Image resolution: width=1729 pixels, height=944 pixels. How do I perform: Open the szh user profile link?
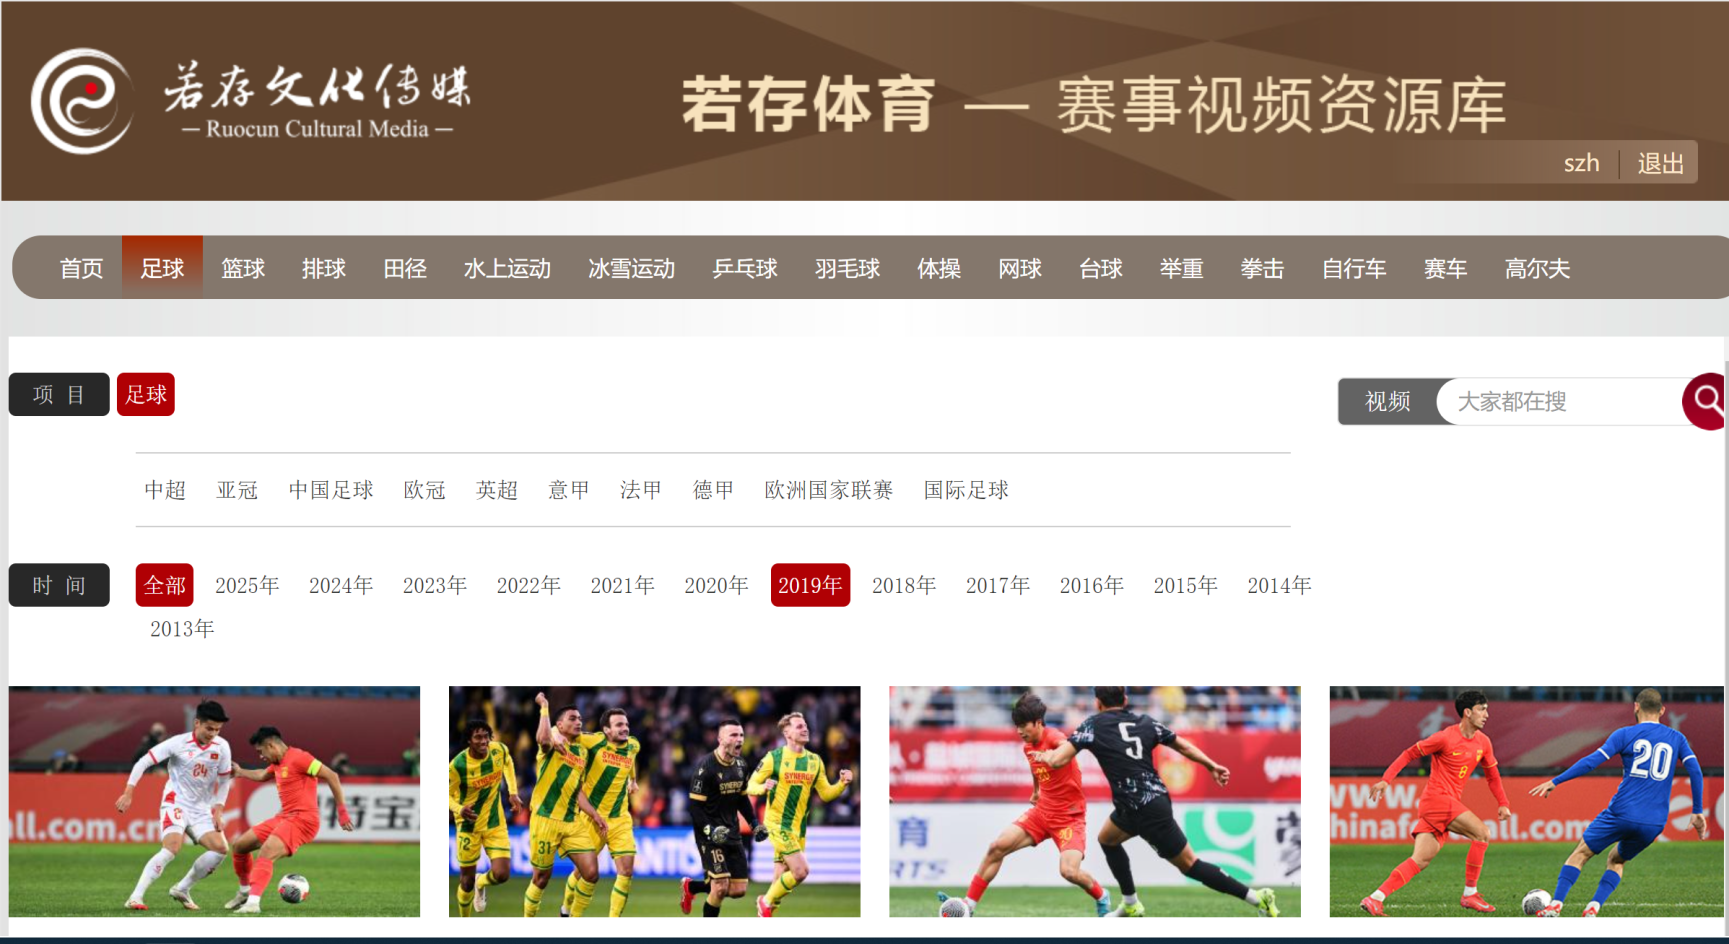pyautogui.click(x=1581, y=163)
